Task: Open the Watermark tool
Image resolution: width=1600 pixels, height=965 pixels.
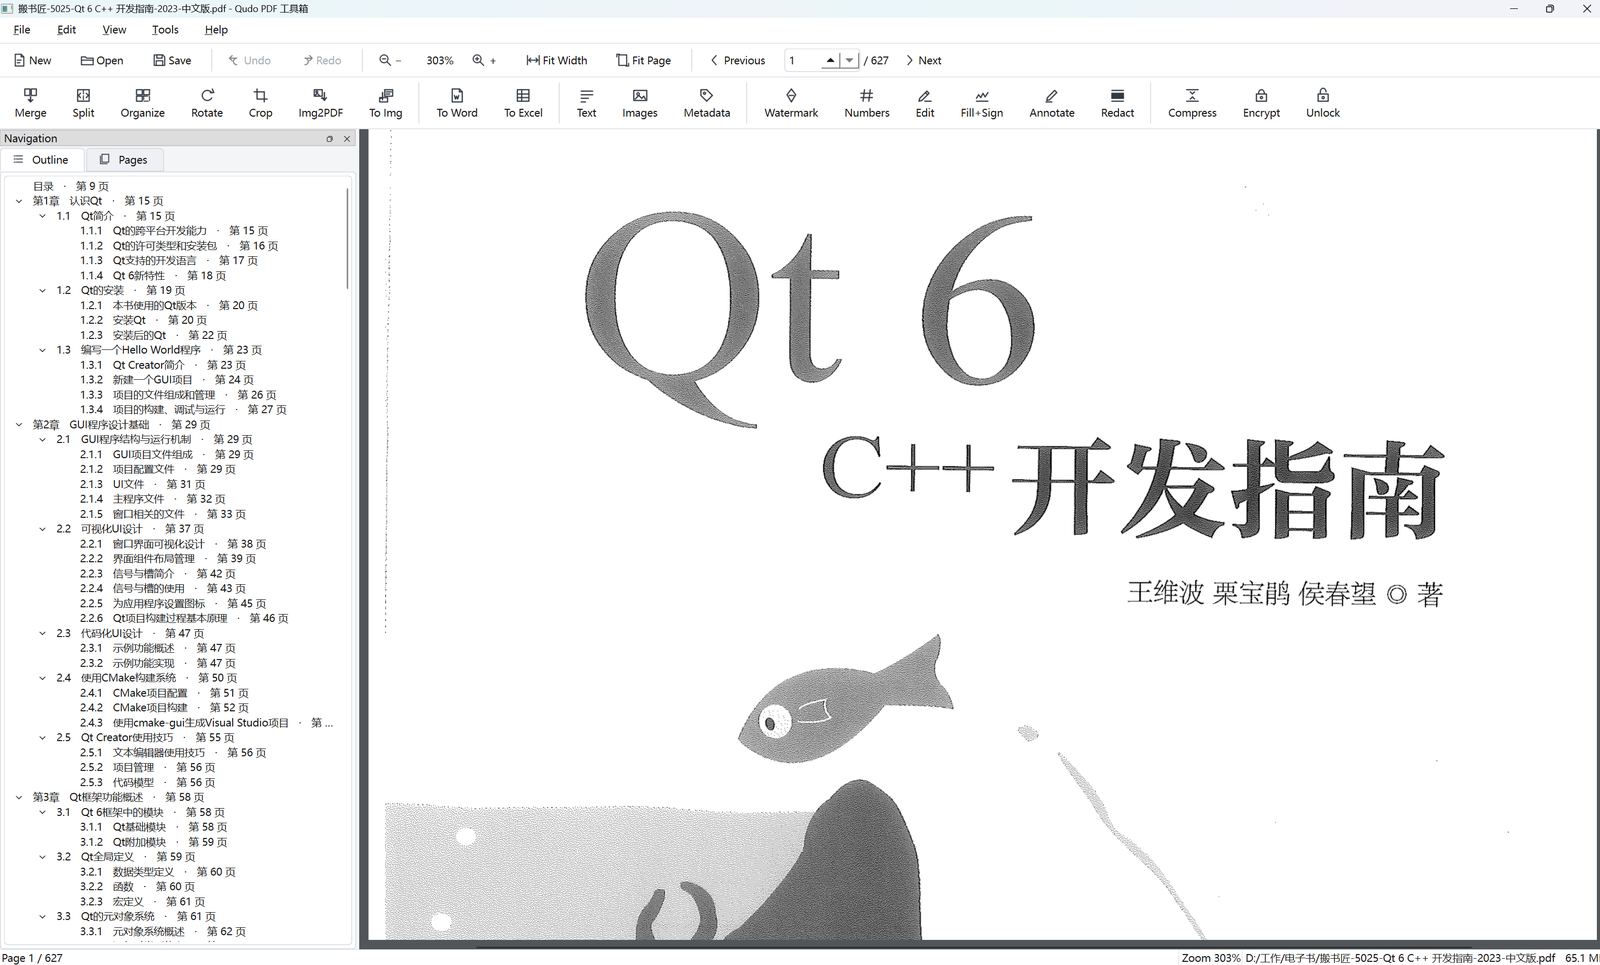Action: tap(791, 102)
